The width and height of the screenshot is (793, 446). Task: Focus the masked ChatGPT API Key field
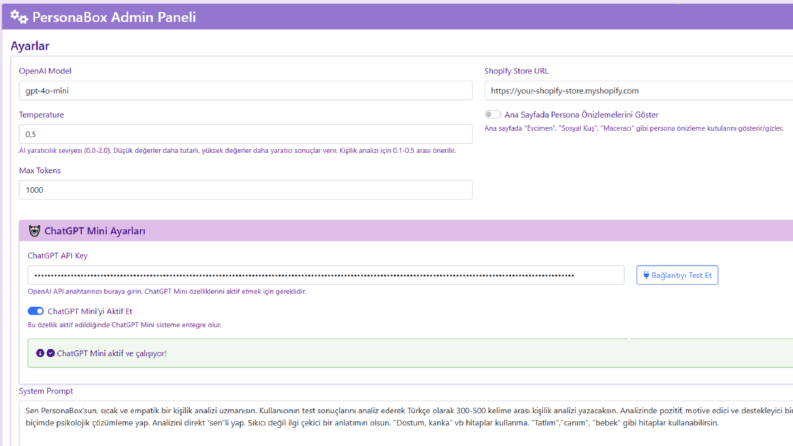(x=326, y=275)
